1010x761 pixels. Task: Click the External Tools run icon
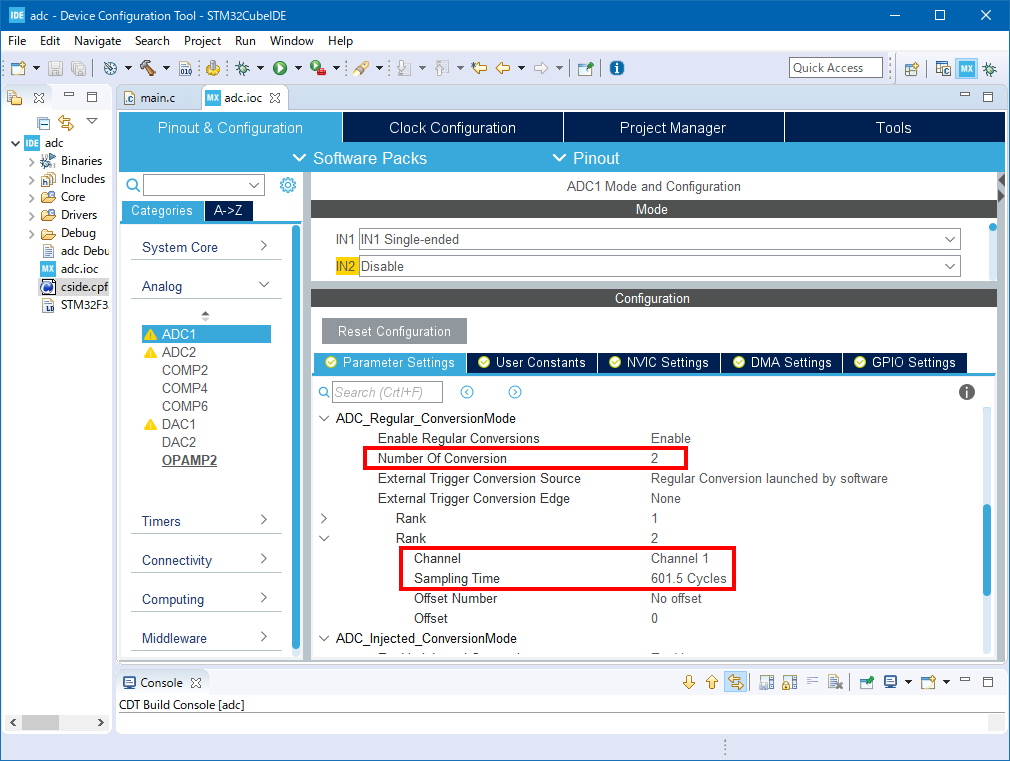pyautogui.click(x=318, y=68)
